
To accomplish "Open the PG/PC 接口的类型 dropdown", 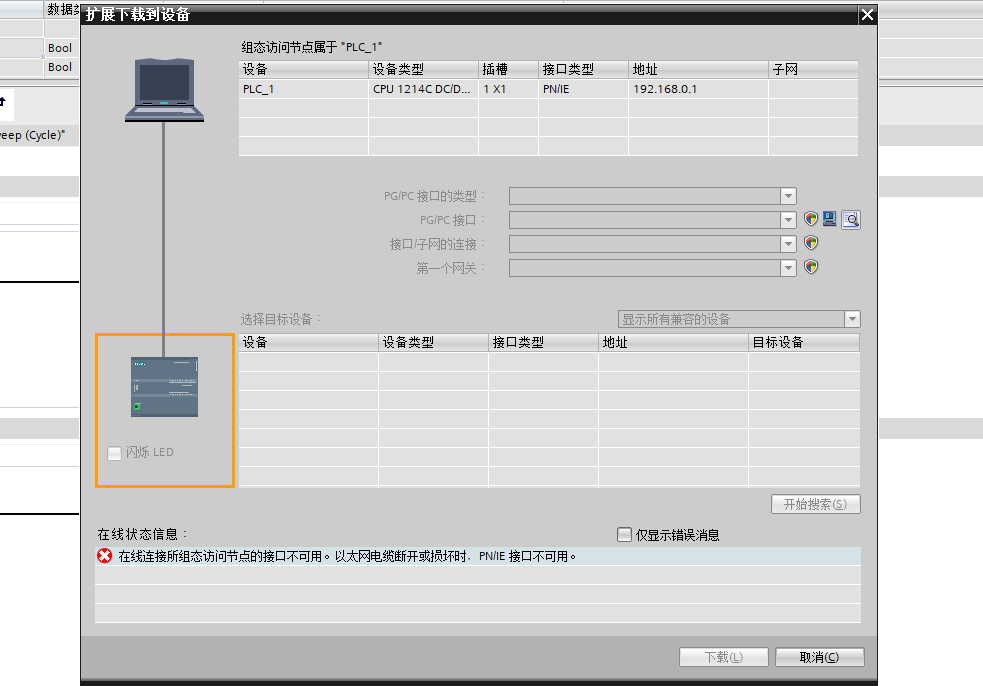I will (788, 196).
